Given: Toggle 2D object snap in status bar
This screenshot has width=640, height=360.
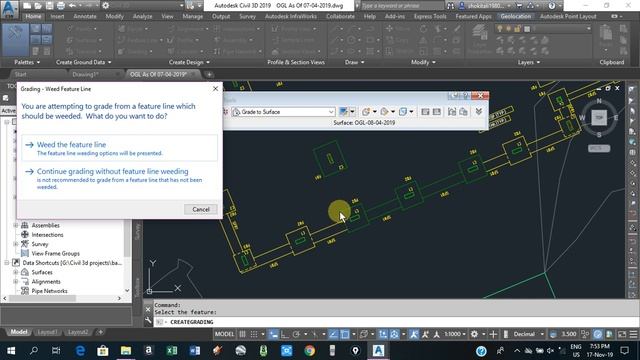Looking at the screenshot, I should click(344, 334).
